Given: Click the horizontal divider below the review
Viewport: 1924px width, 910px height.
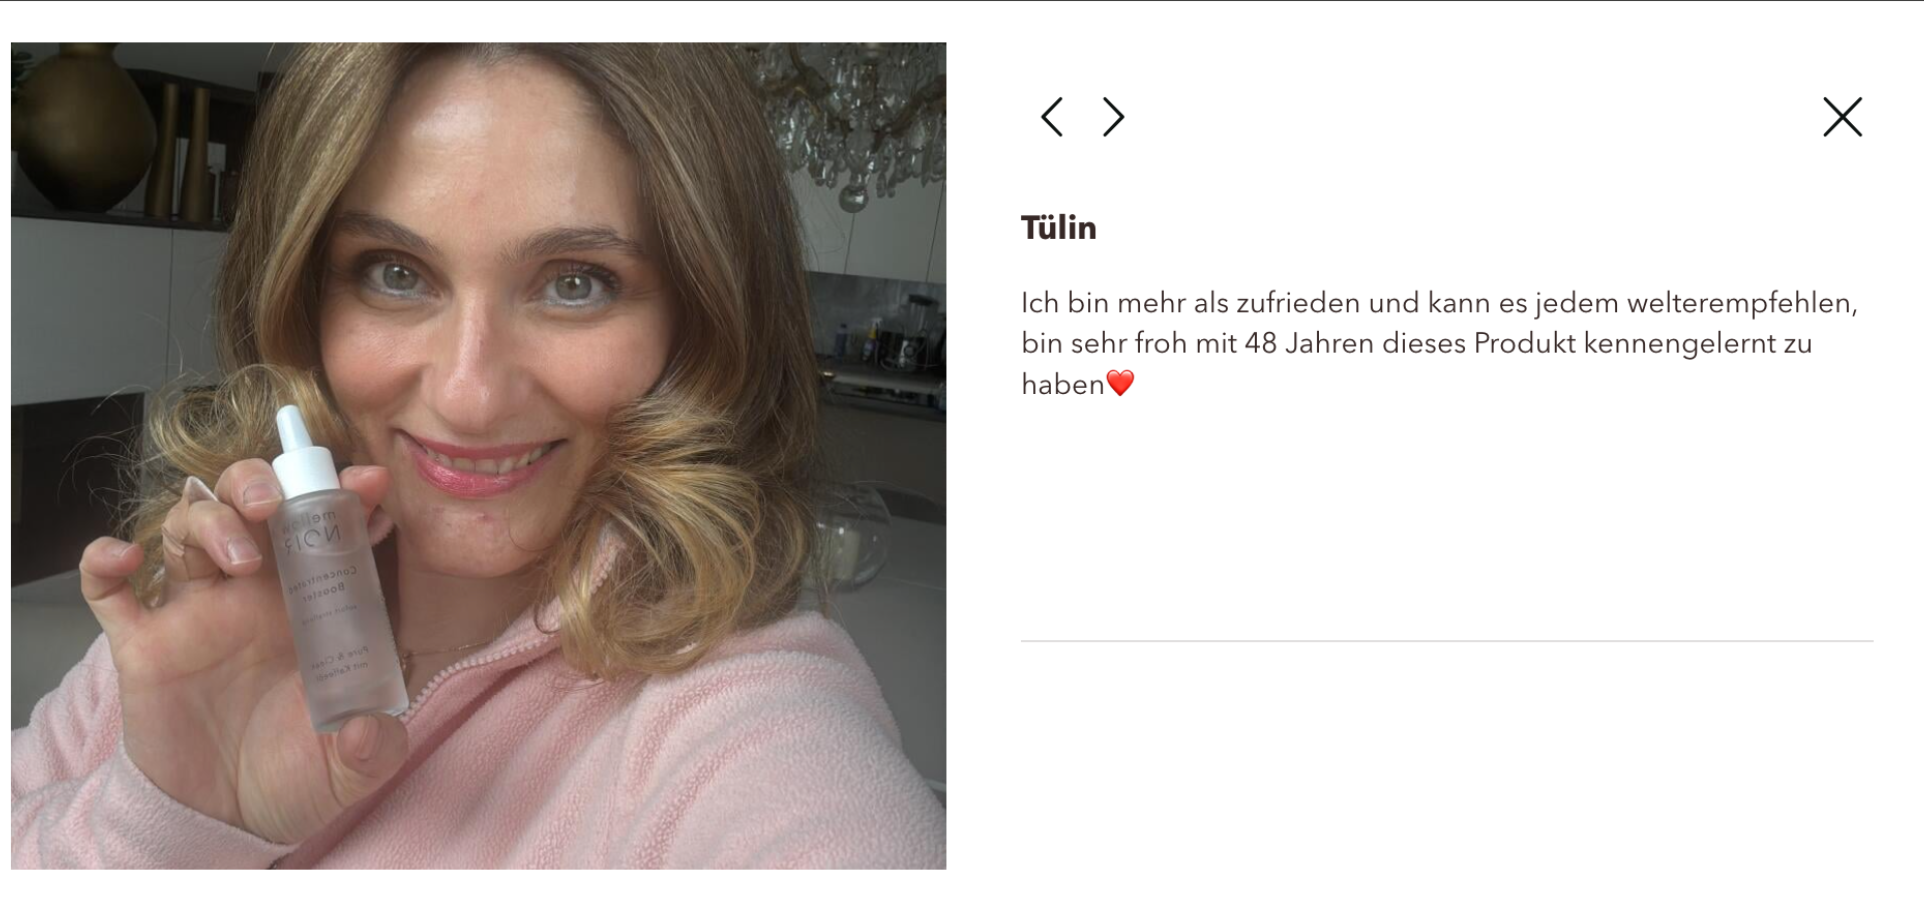Looking at the screenshot, I should [x=1447, y=641].
